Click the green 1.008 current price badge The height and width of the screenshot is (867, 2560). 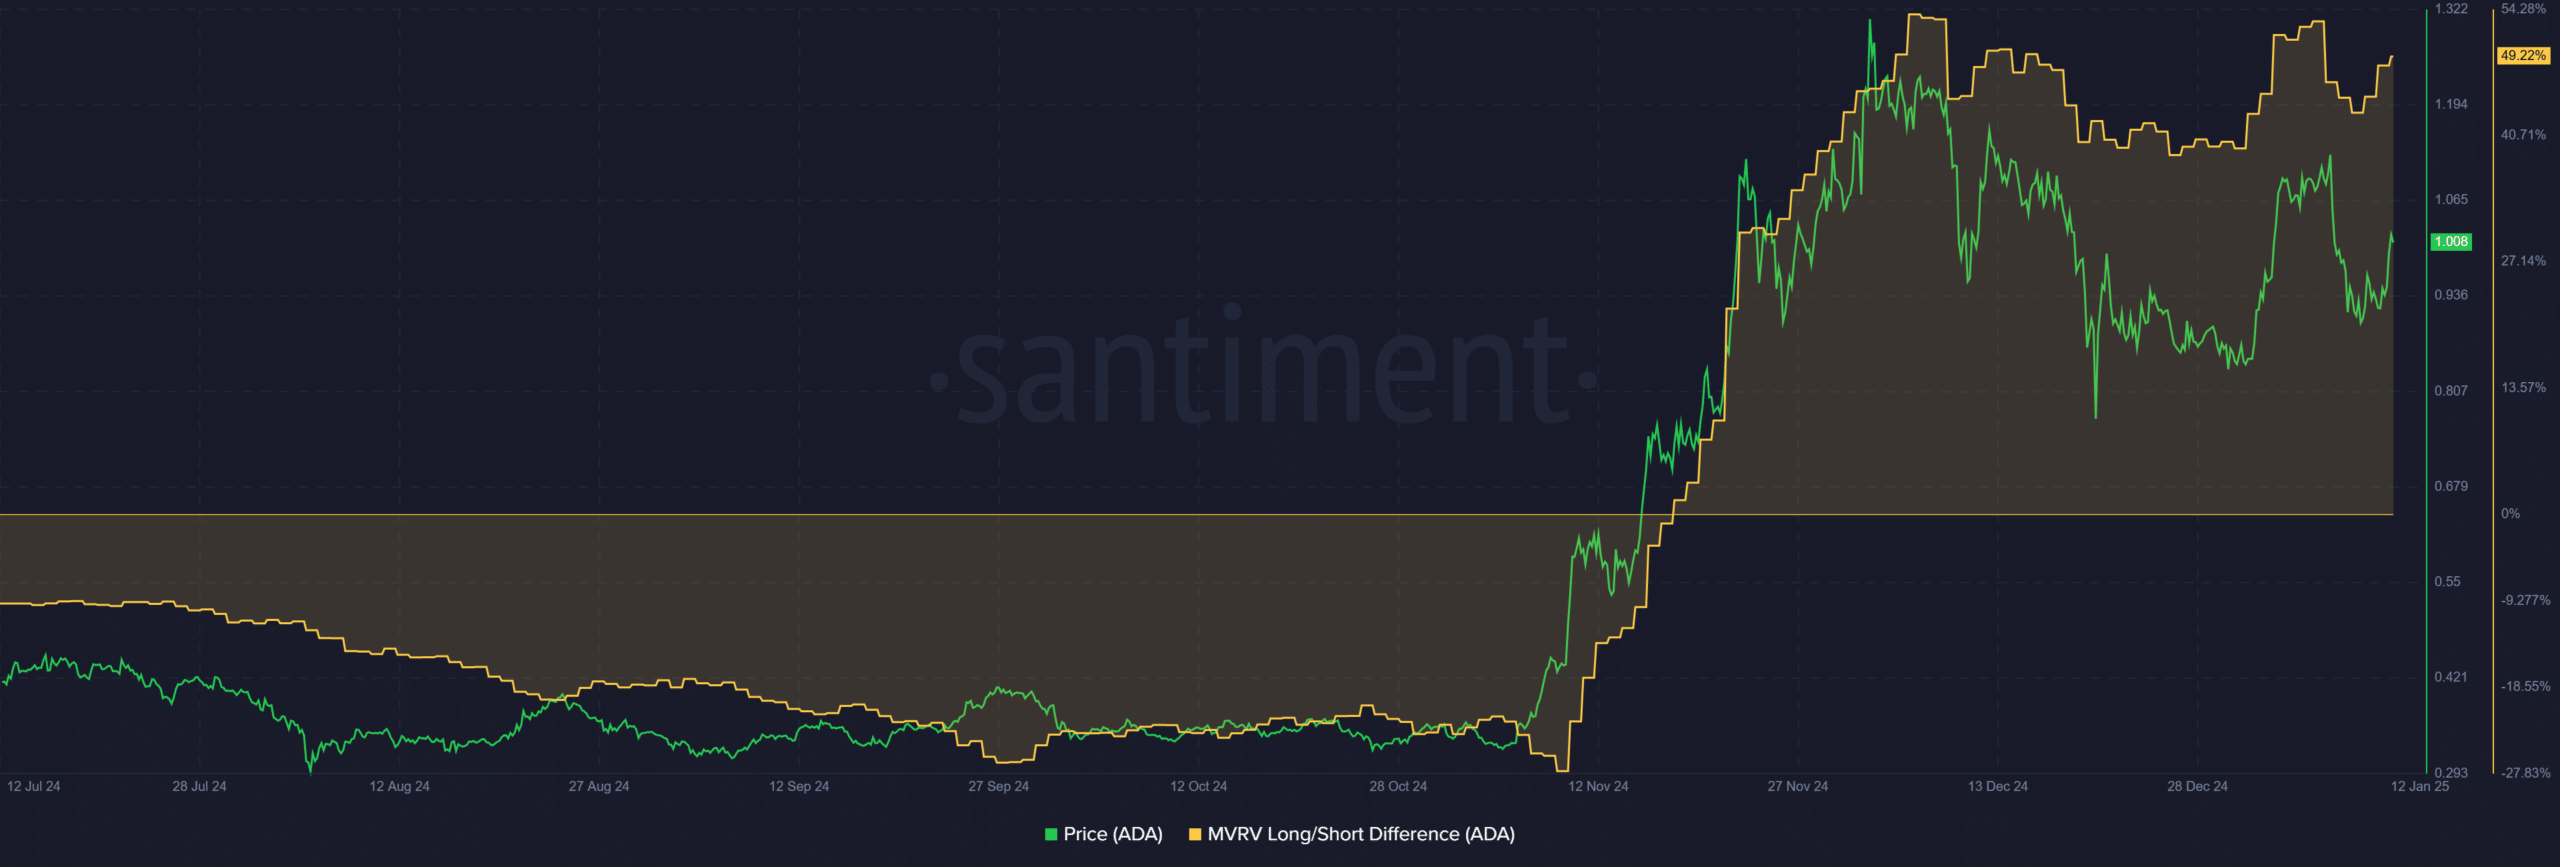point(2450,242)
